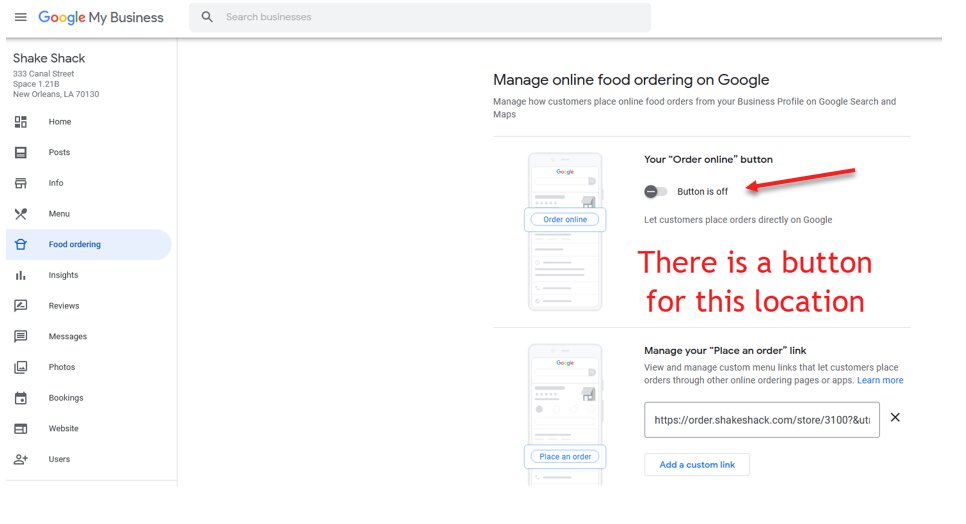Click the Website icon in sidebar

[21, 429]
